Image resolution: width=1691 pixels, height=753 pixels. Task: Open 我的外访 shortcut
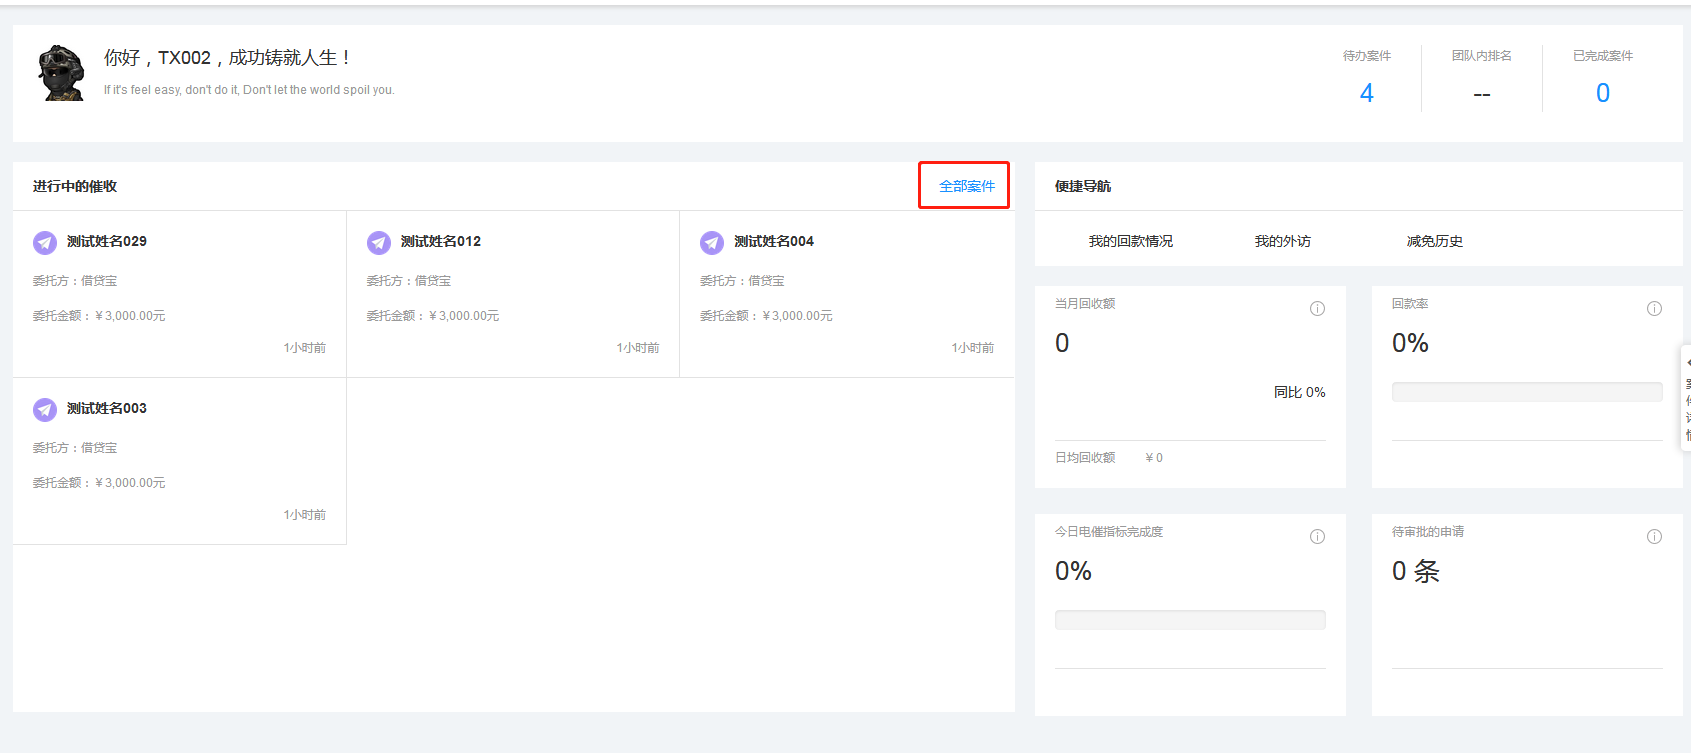pyautogui.click(x=1282, y=241)
